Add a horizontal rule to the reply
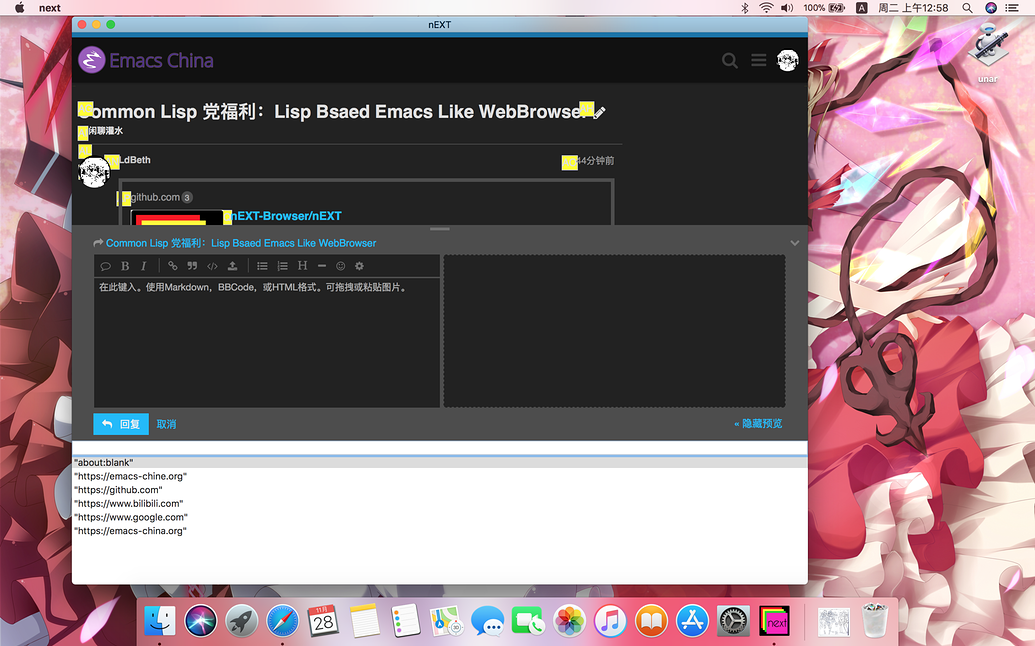 [320, 266]
